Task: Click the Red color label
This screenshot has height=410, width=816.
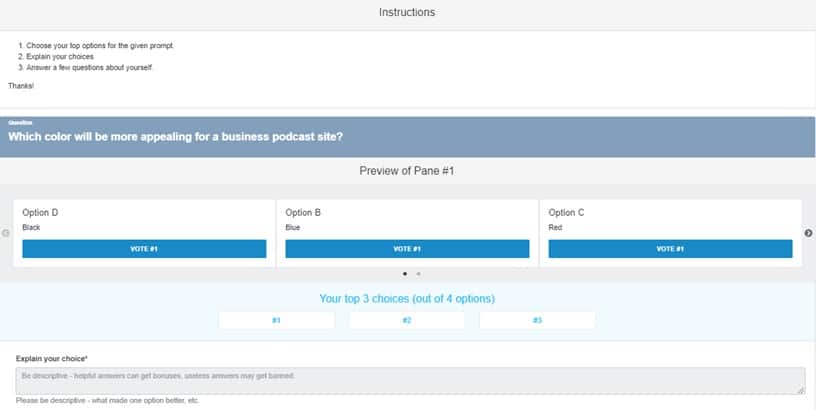Action: (554, 227)
